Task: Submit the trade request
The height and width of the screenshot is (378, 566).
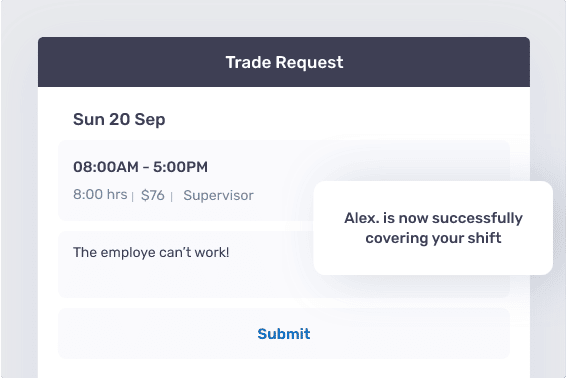Action: click(x=284, y=334)
